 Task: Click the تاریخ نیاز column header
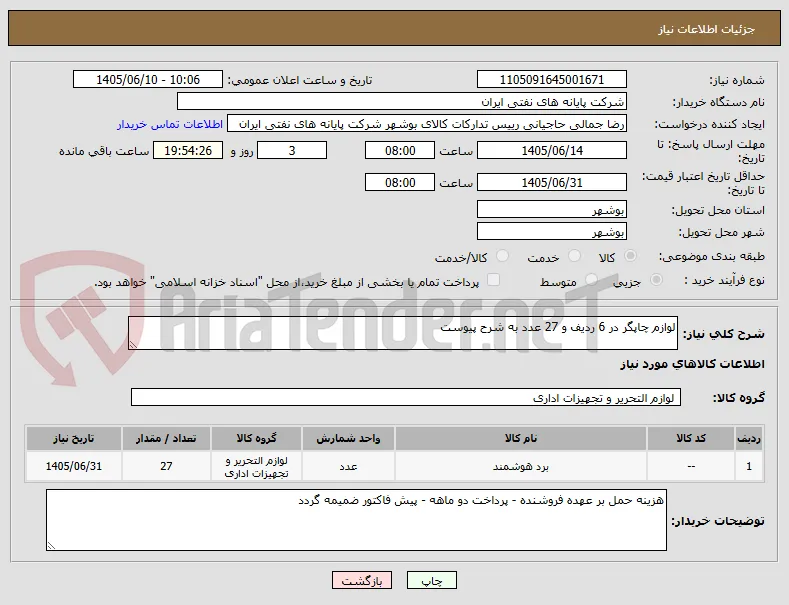[73, 438]
